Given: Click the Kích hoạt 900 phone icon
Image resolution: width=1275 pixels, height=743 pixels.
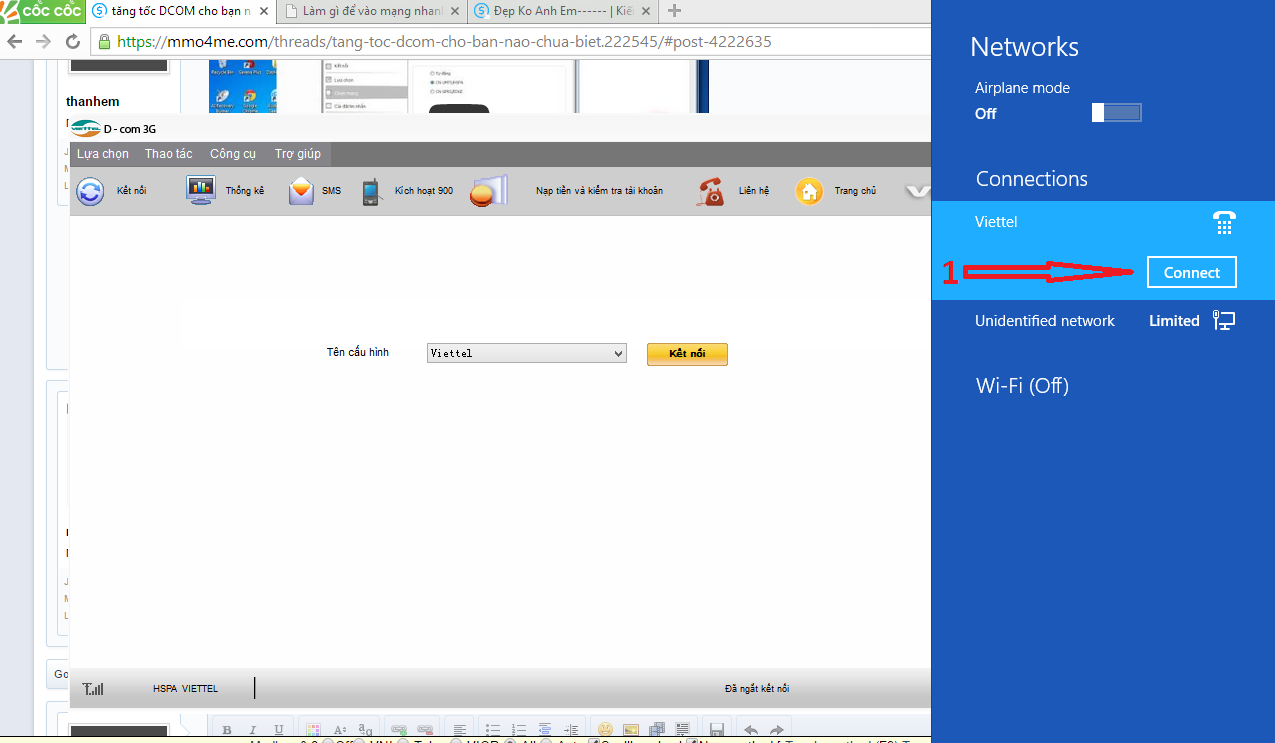Looking at the screenshot, I should point(371,191).
